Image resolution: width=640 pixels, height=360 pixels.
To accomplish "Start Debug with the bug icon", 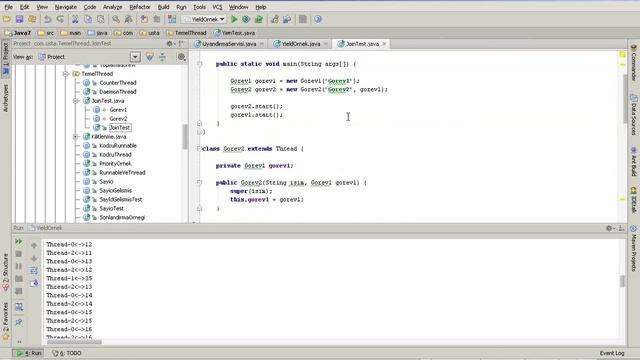I will point(246,19).
